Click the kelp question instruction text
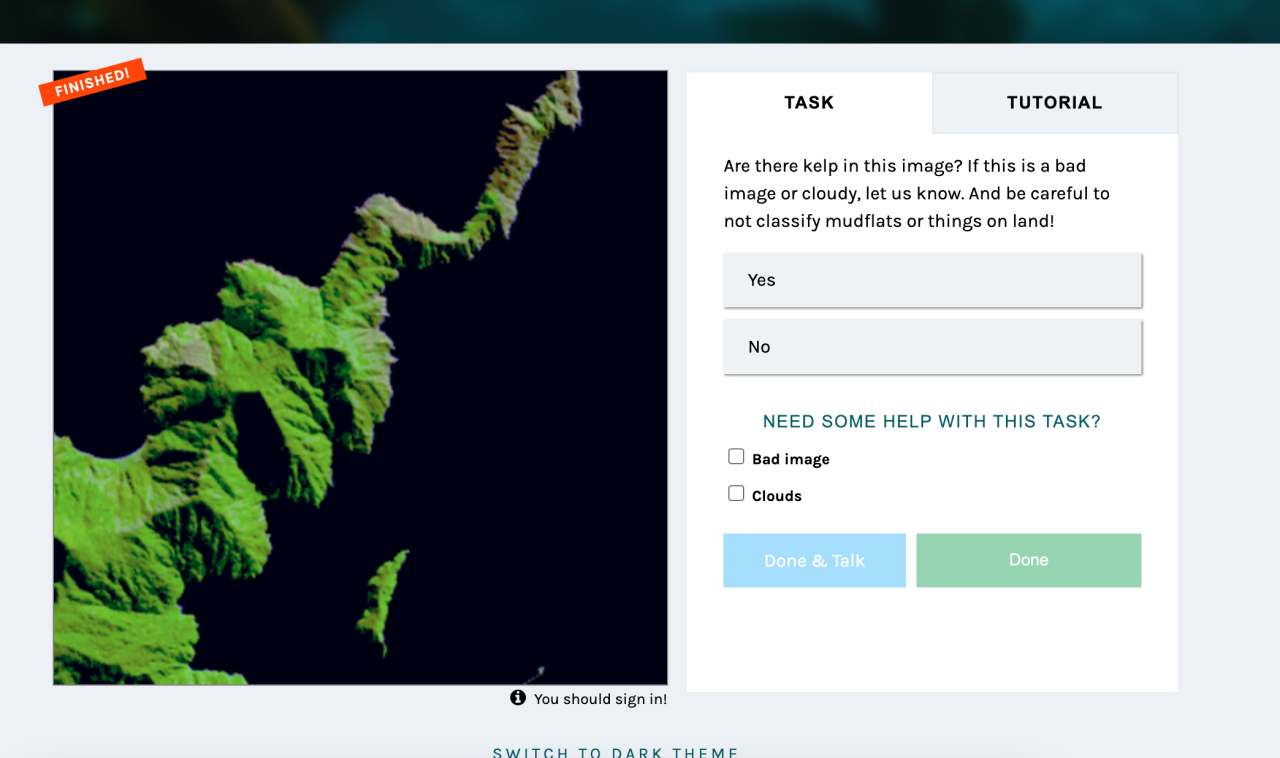The image size is (1280, 758). (x=917, y=193)
